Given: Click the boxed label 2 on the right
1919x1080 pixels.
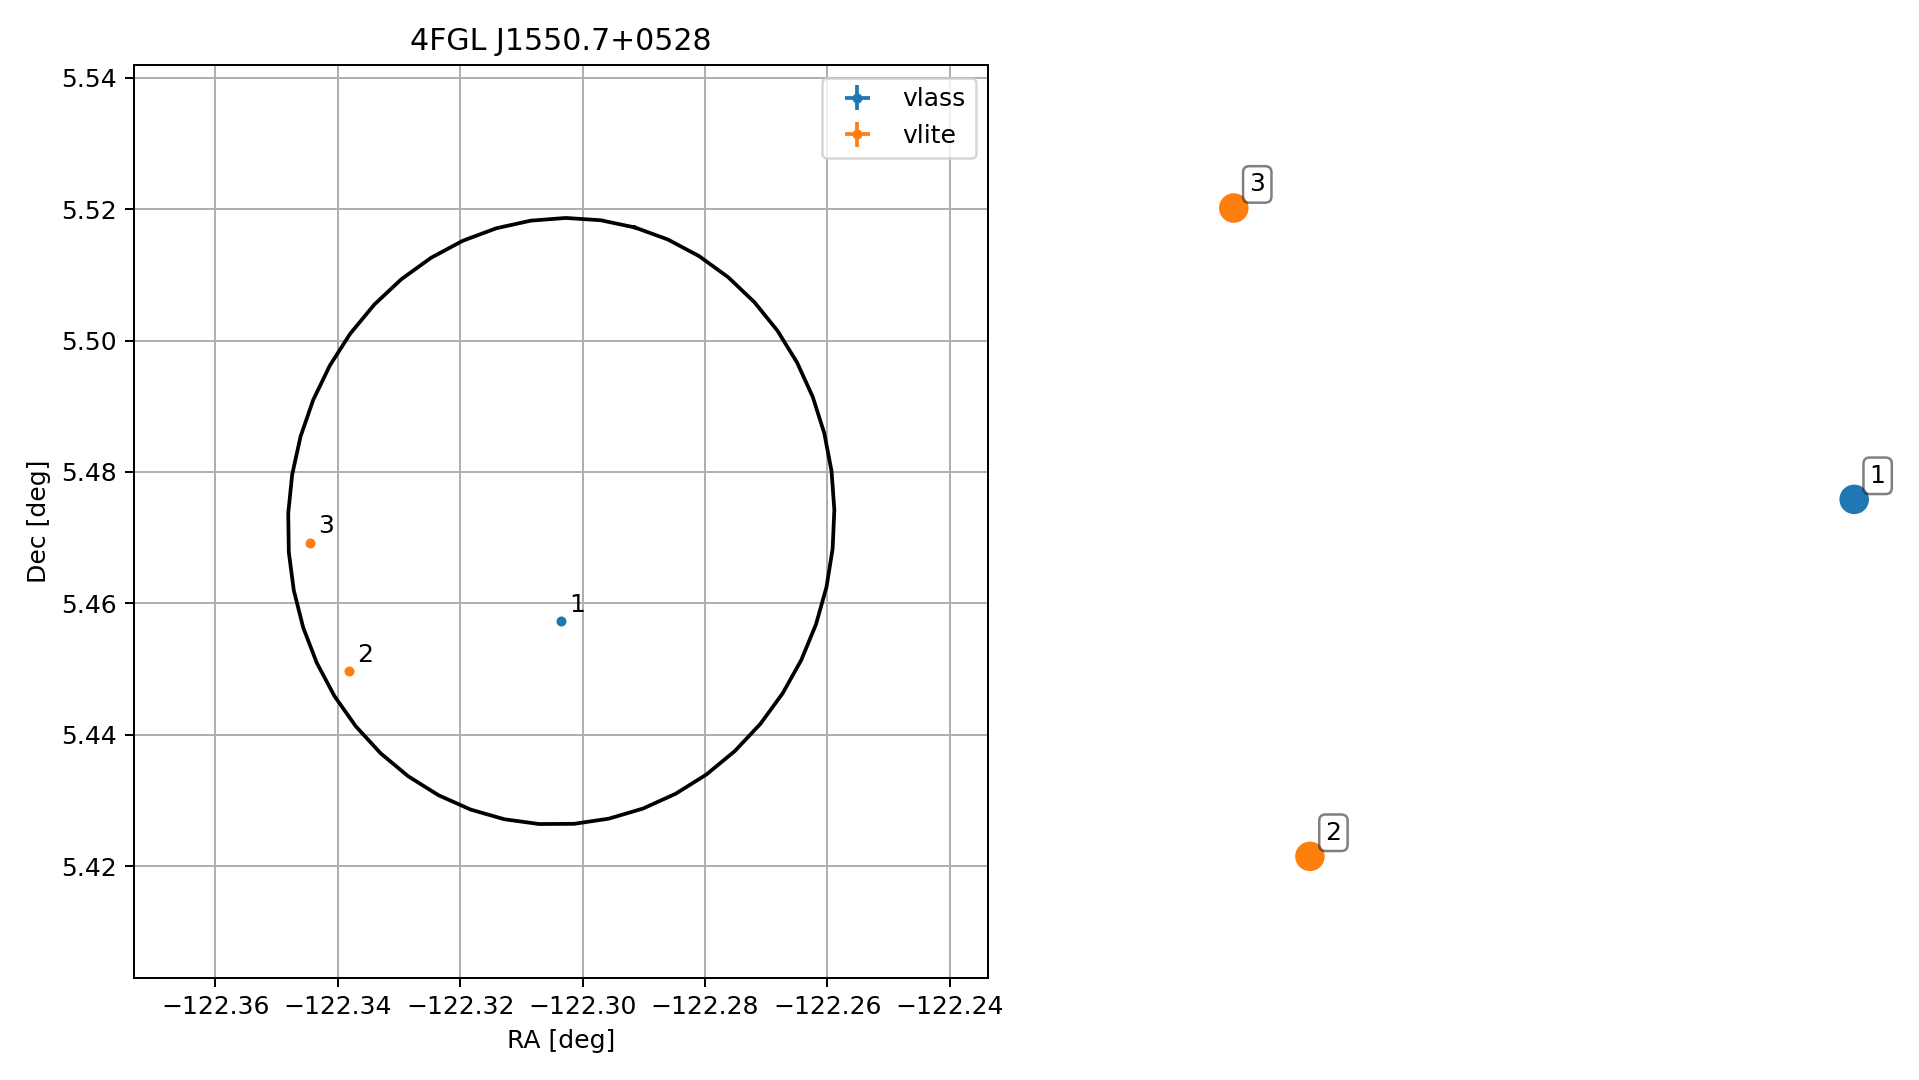Looking at the screenshot, I should click(x=1333, y=833).
